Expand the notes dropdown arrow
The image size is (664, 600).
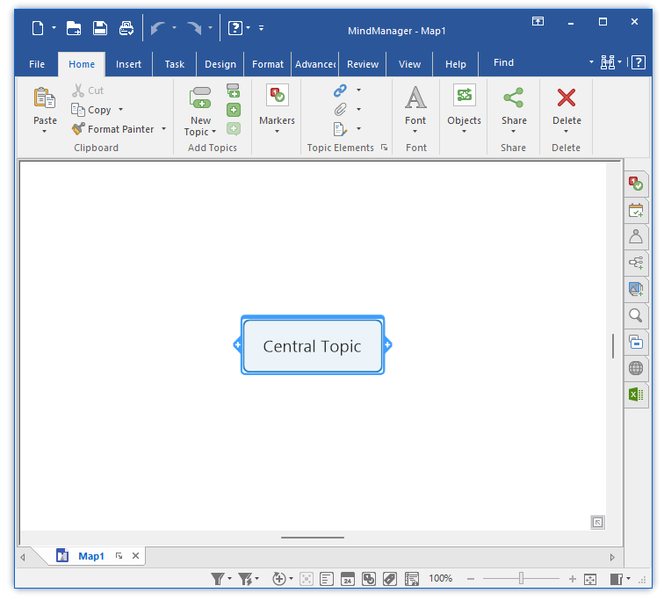coord(359,129)
